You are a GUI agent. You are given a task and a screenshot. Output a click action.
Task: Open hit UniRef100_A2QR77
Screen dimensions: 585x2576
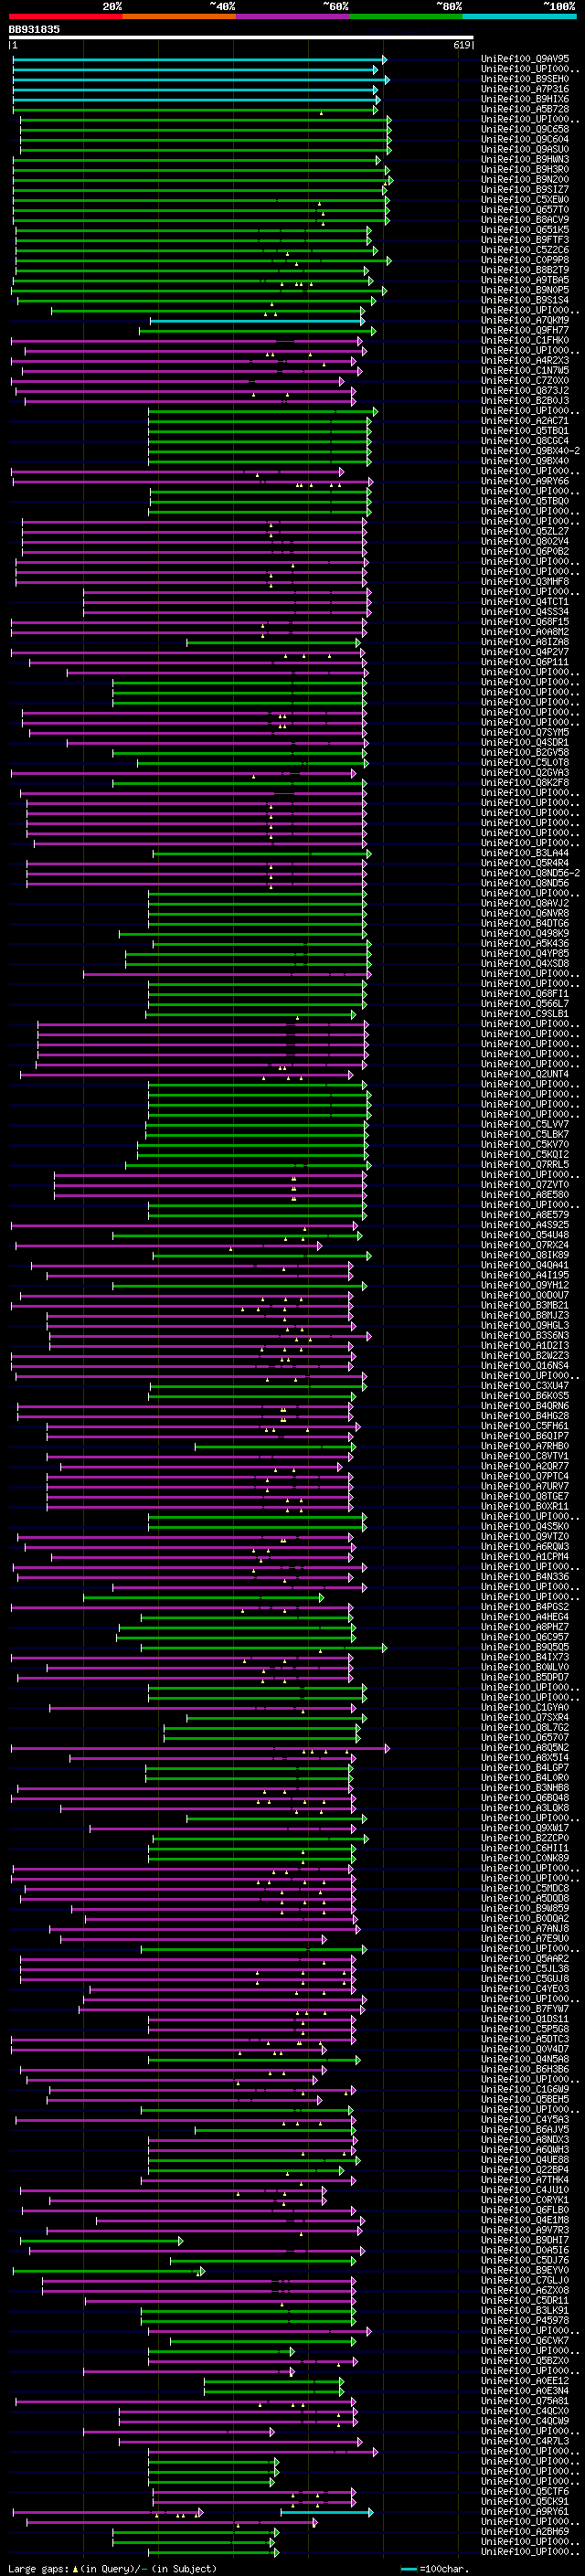coord(525,1466)
